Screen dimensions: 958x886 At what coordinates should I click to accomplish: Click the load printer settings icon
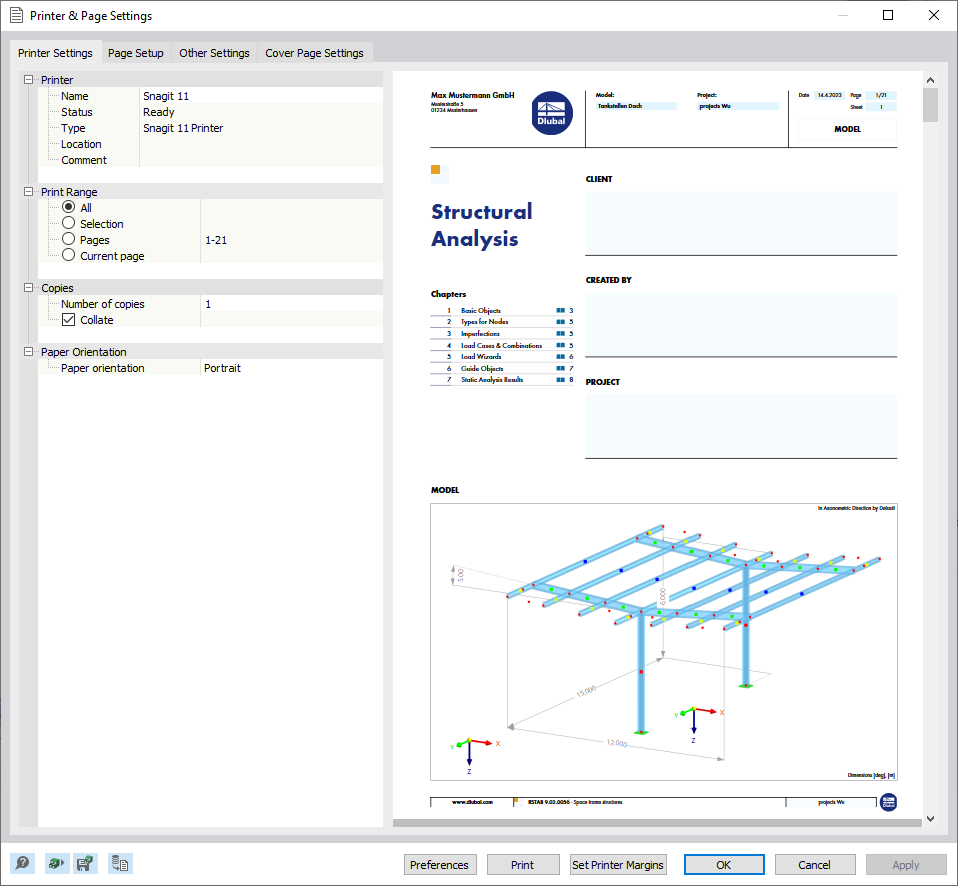point(57,864)
